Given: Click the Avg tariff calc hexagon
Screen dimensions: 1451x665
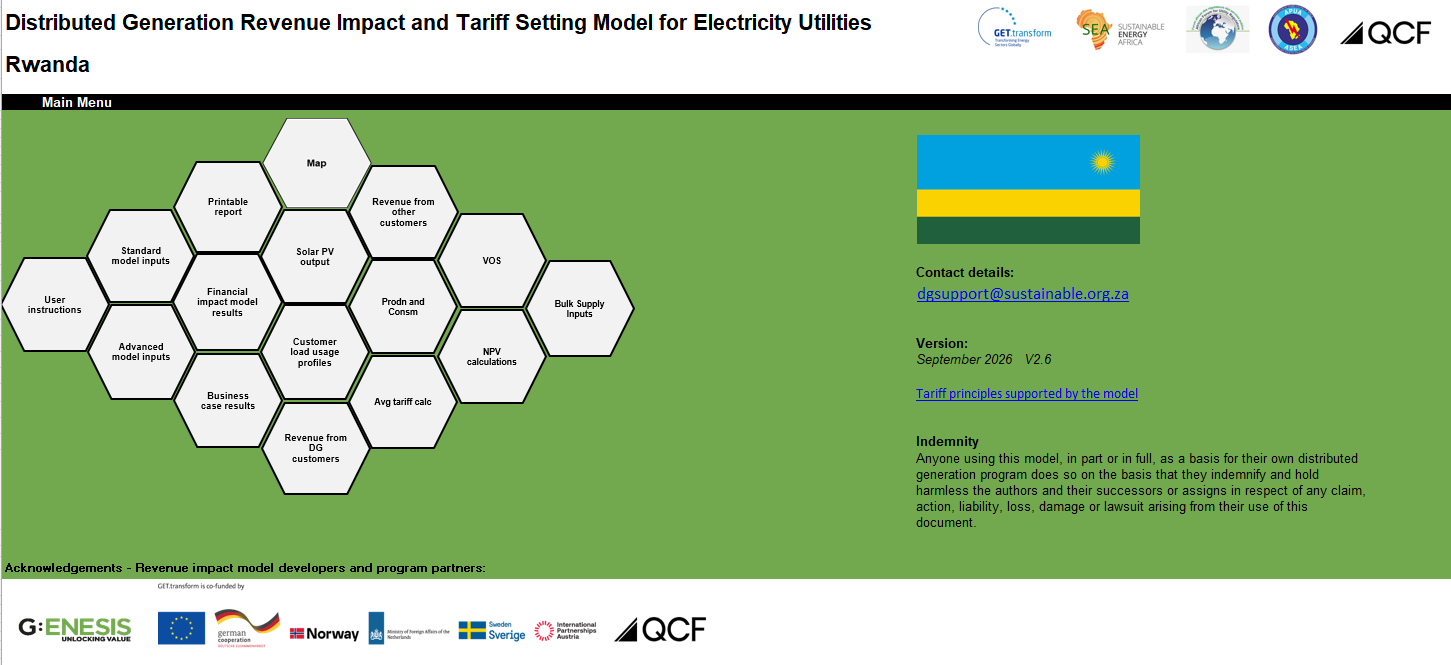Looking at the screenshot, I should (403, 401).
